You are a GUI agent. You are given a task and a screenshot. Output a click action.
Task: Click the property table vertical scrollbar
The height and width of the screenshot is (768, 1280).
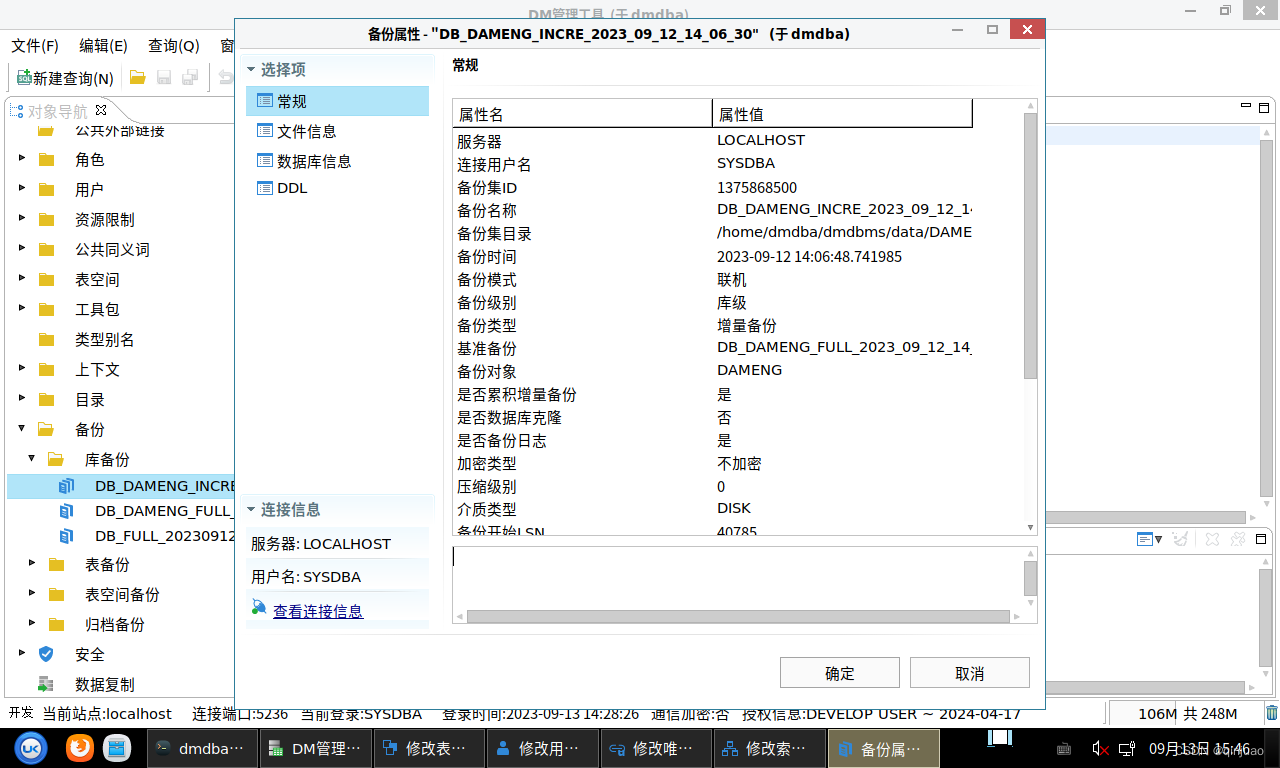[x=1030, y=246]
